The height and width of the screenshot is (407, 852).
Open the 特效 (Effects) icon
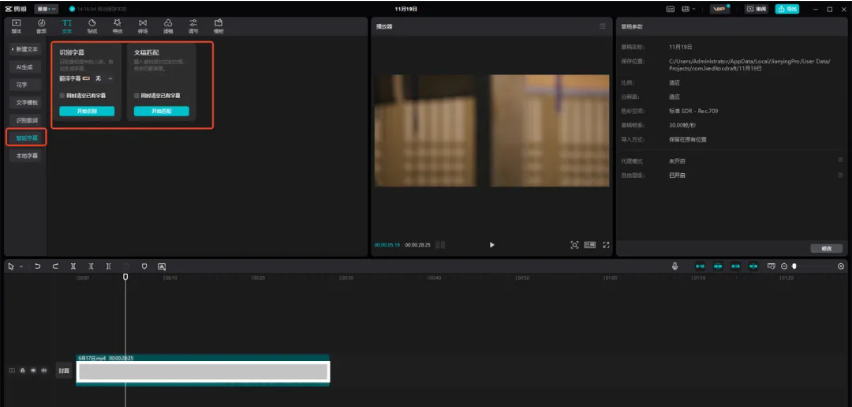[118, 25]
